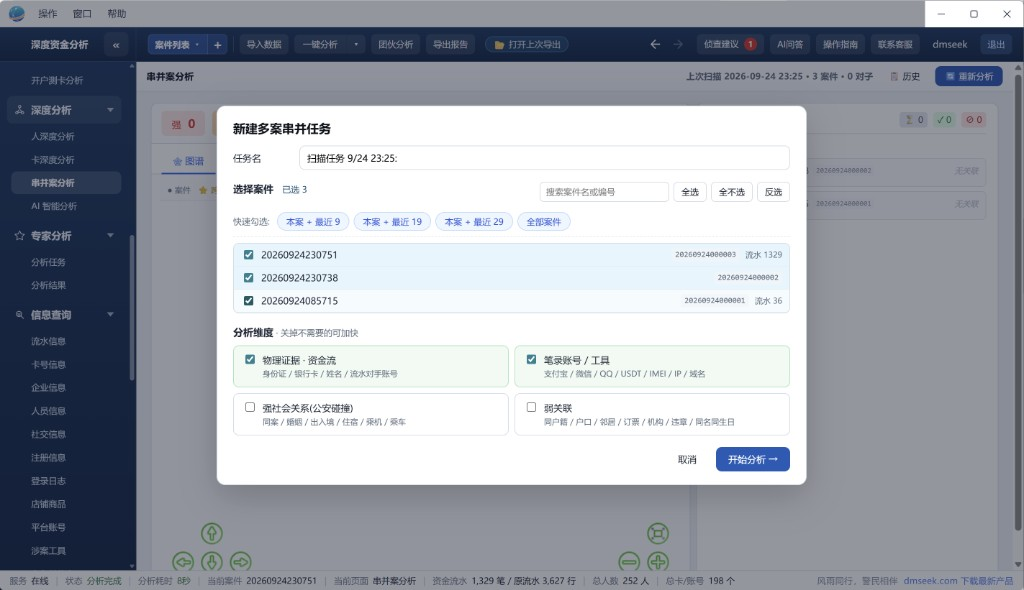Viewport: 1024px width, 590px height.
Task: Enable 弱关联 dimension checkbox
Action: coord(531,407)
